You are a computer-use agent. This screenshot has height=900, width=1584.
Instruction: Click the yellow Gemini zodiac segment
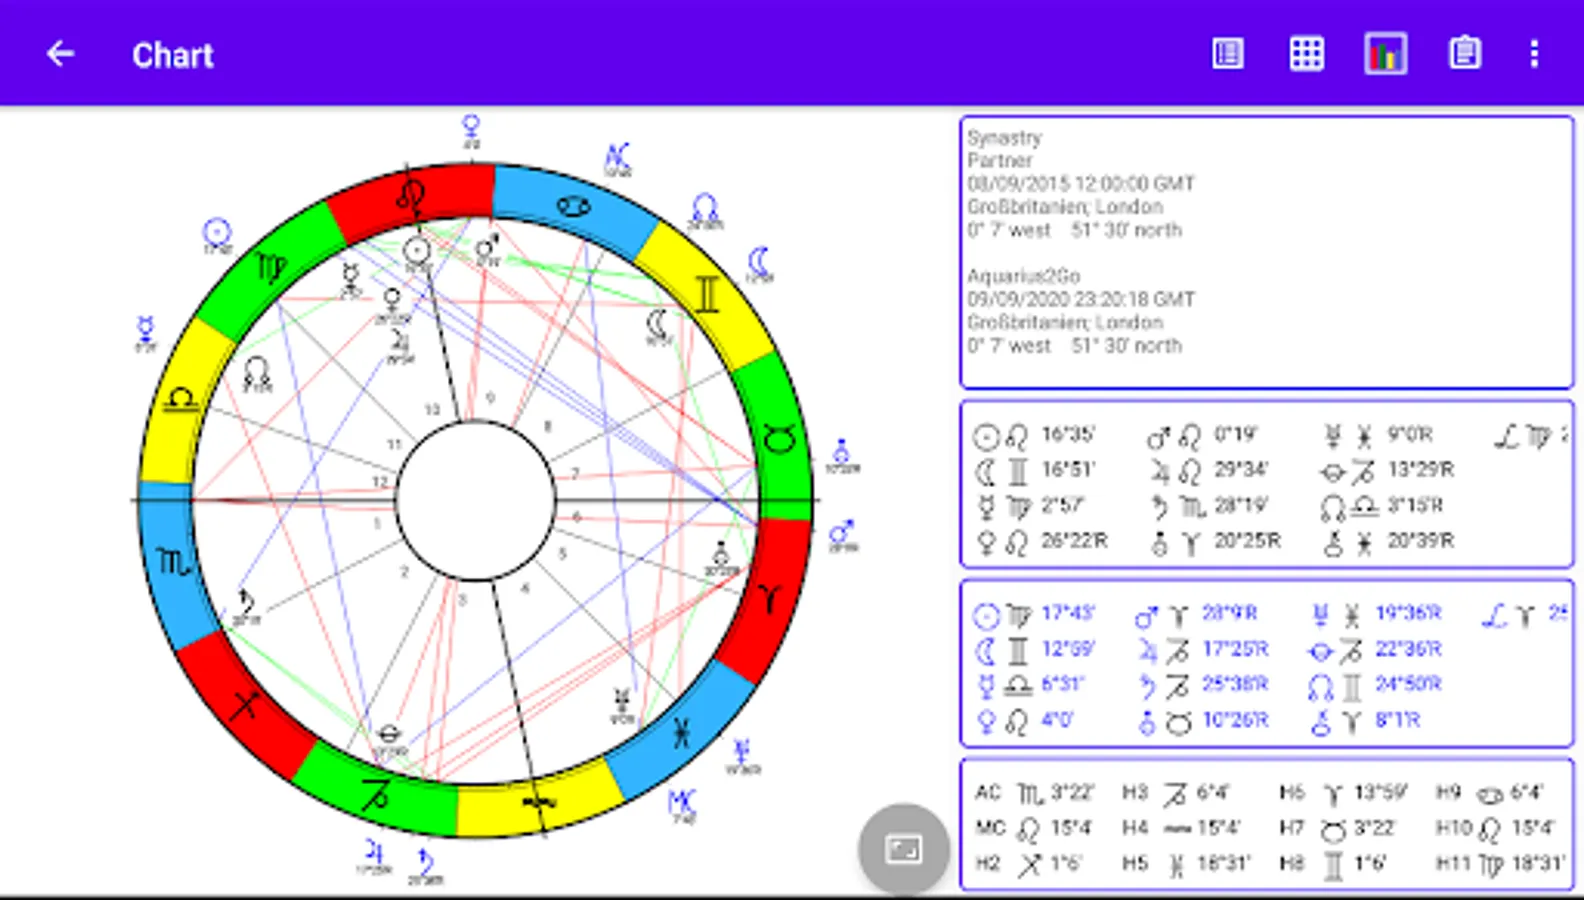(708, 295)
